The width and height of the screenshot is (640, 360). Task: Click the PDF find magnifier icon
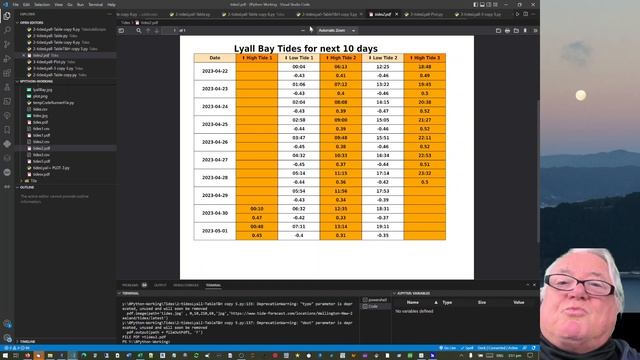pyautogui.click(x=139, y=30)
